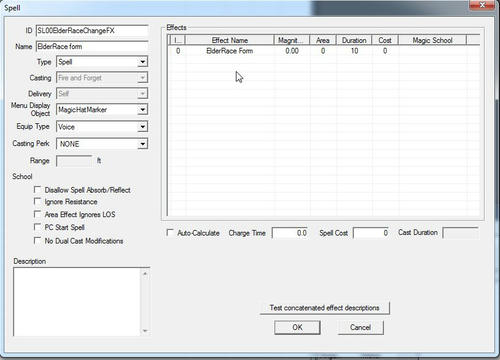Focus the Name text field
Image resolution: width=500 pixels, height=360 pixels.
[x=92, y=47]
